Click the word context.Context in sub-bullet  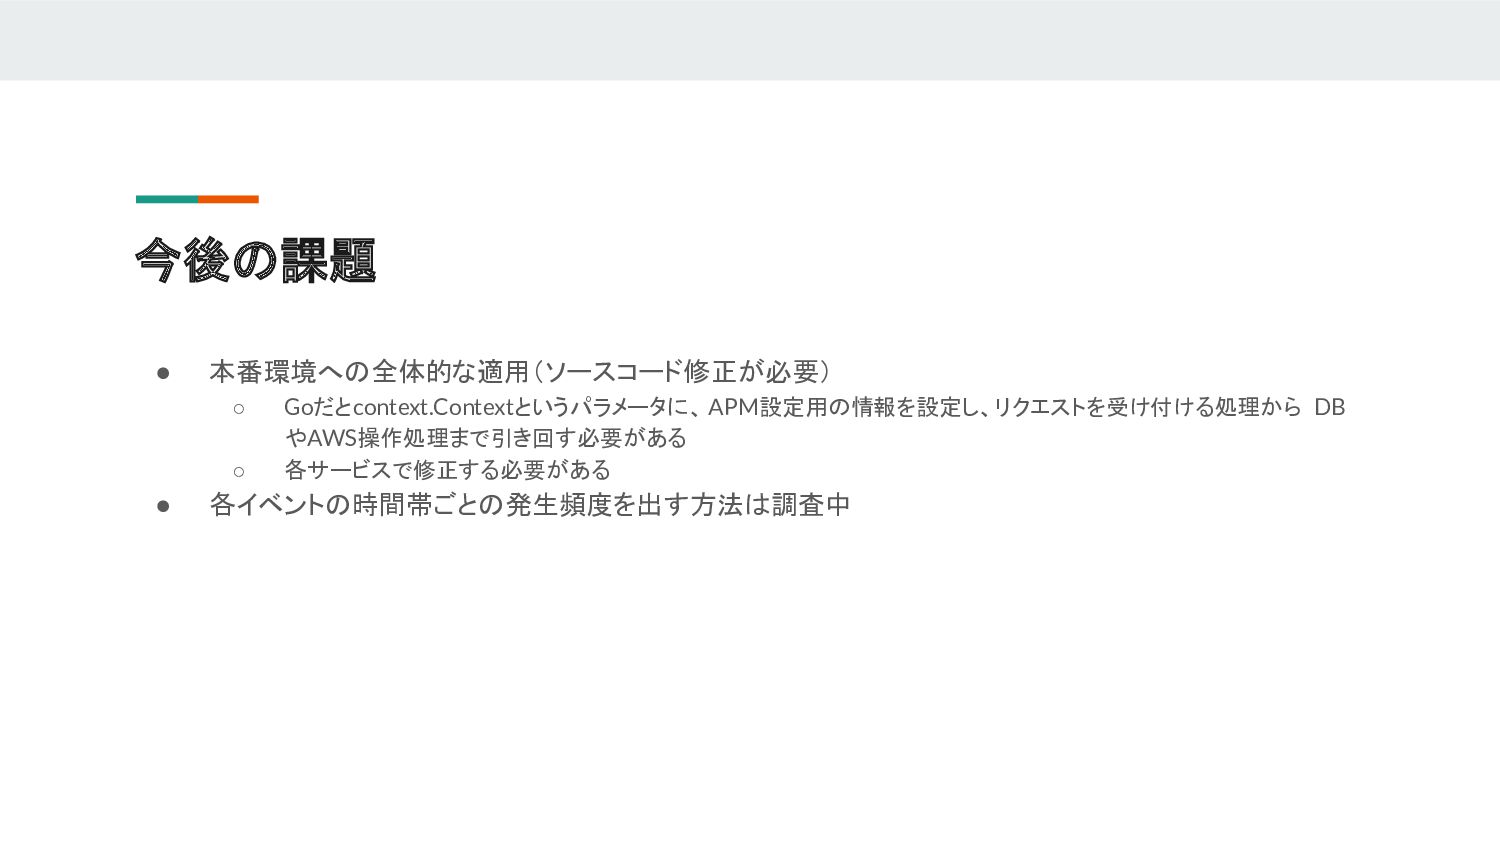432,407
